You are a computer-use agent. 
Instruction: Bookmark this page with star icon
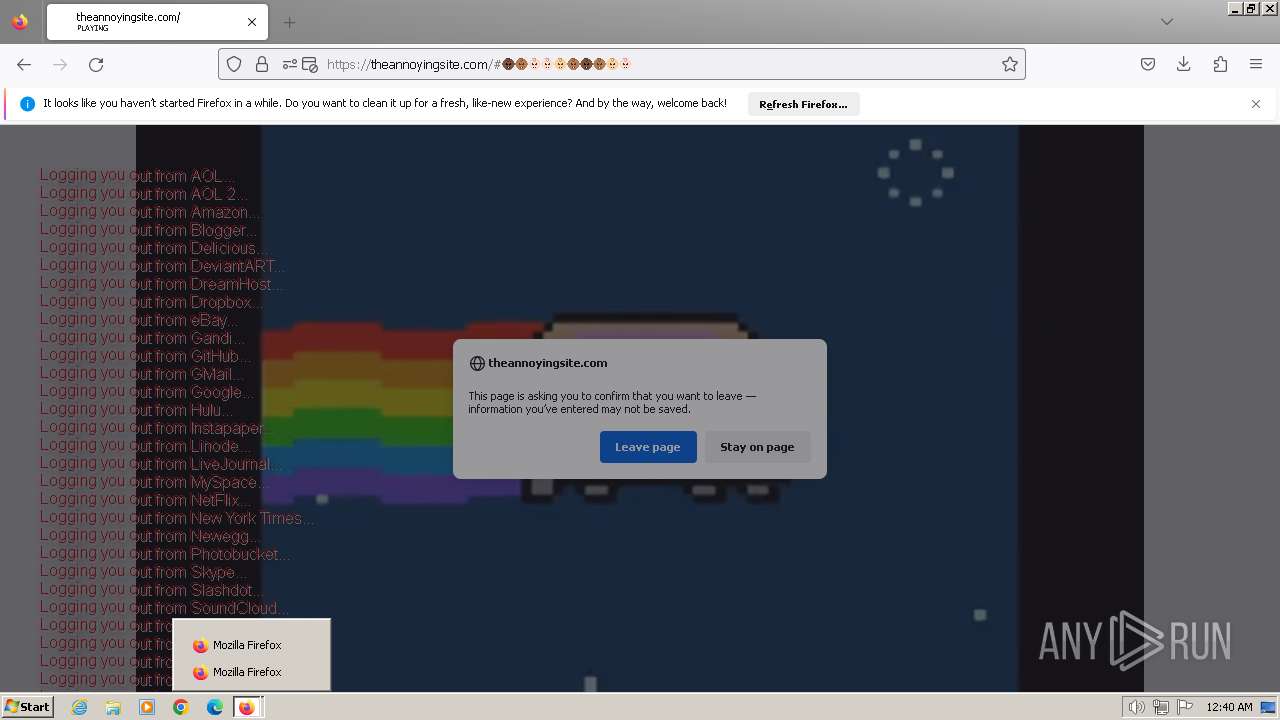click(1010, 64)
